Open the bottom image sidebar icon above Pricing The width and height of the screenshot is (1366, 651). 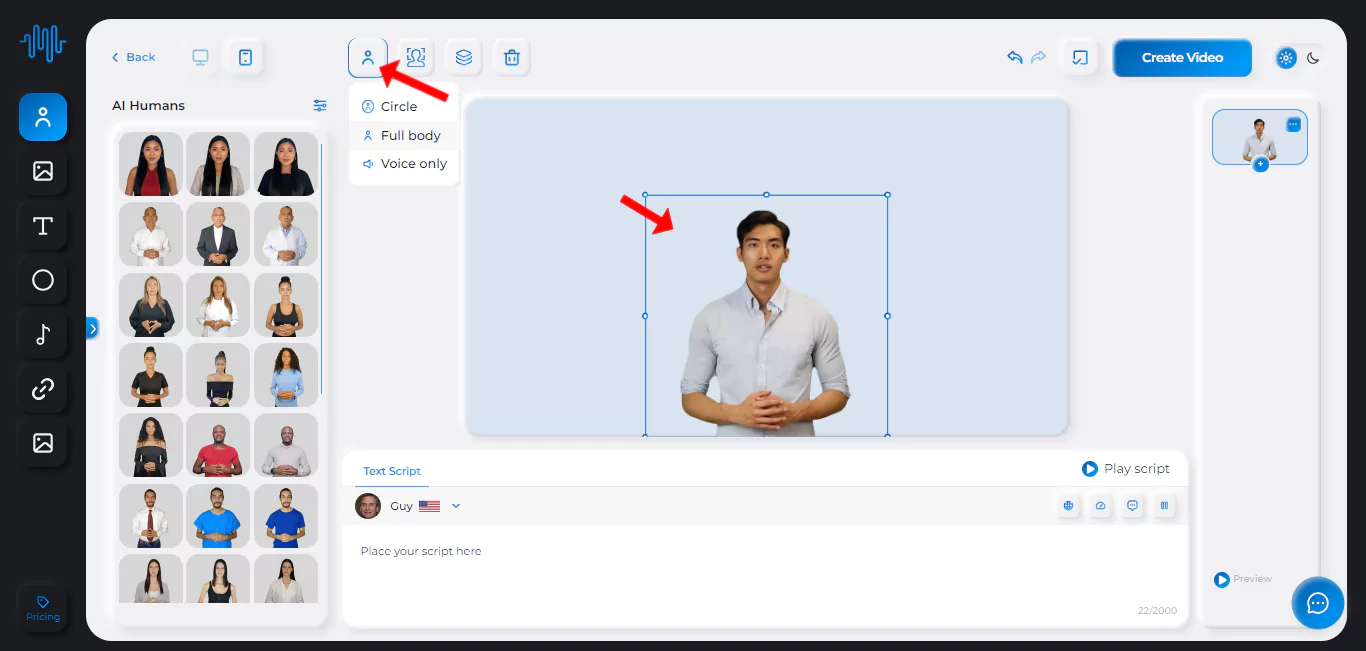(43, 442)
